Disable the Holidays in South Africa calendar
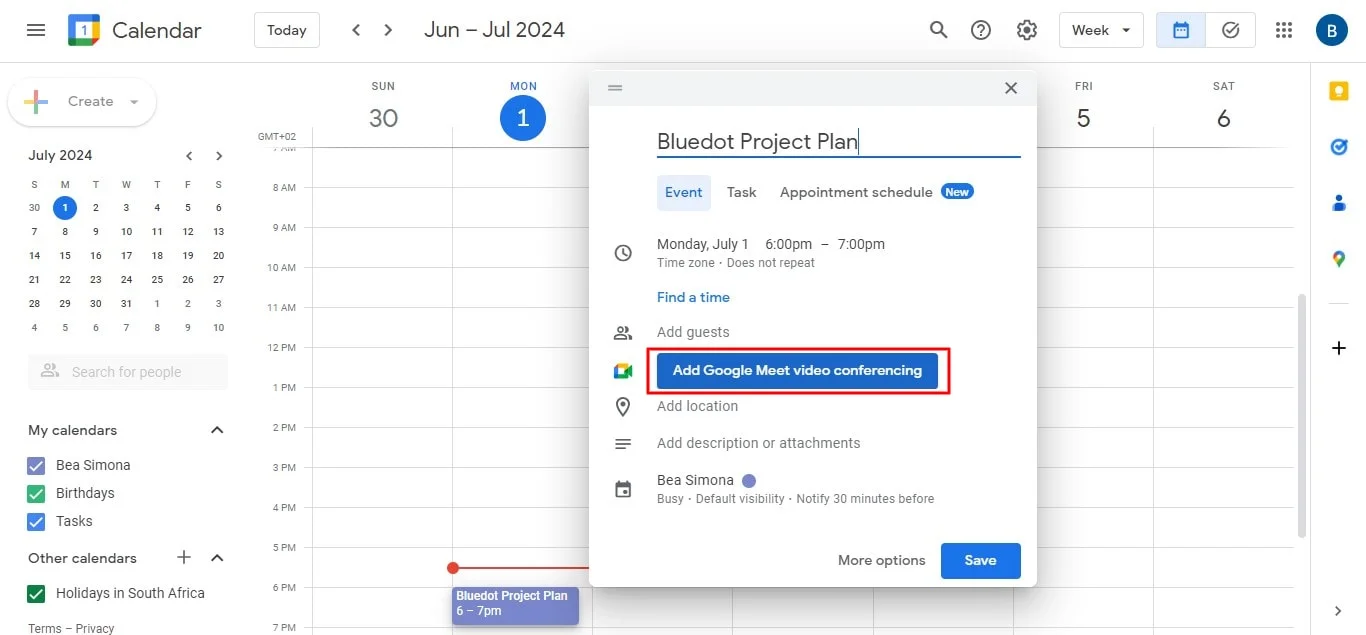The height and width of the screenshot is (635, 1366). click(37, 593)
